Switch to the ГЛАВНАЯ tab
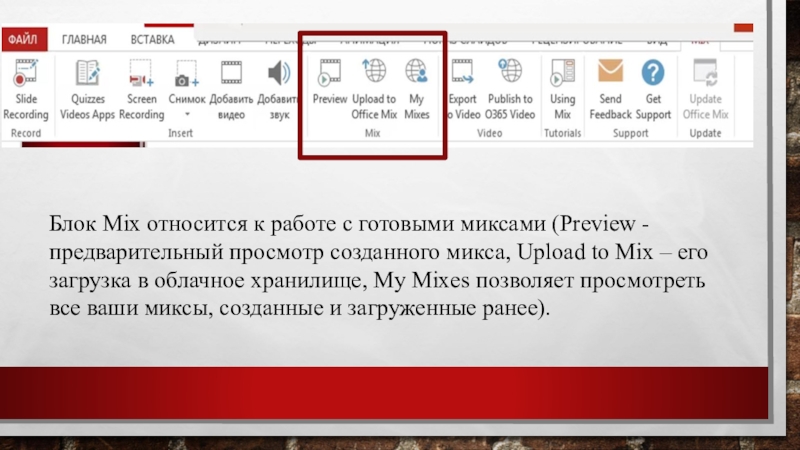Viewport: 800px width, 450px height. tap(85, 40)
